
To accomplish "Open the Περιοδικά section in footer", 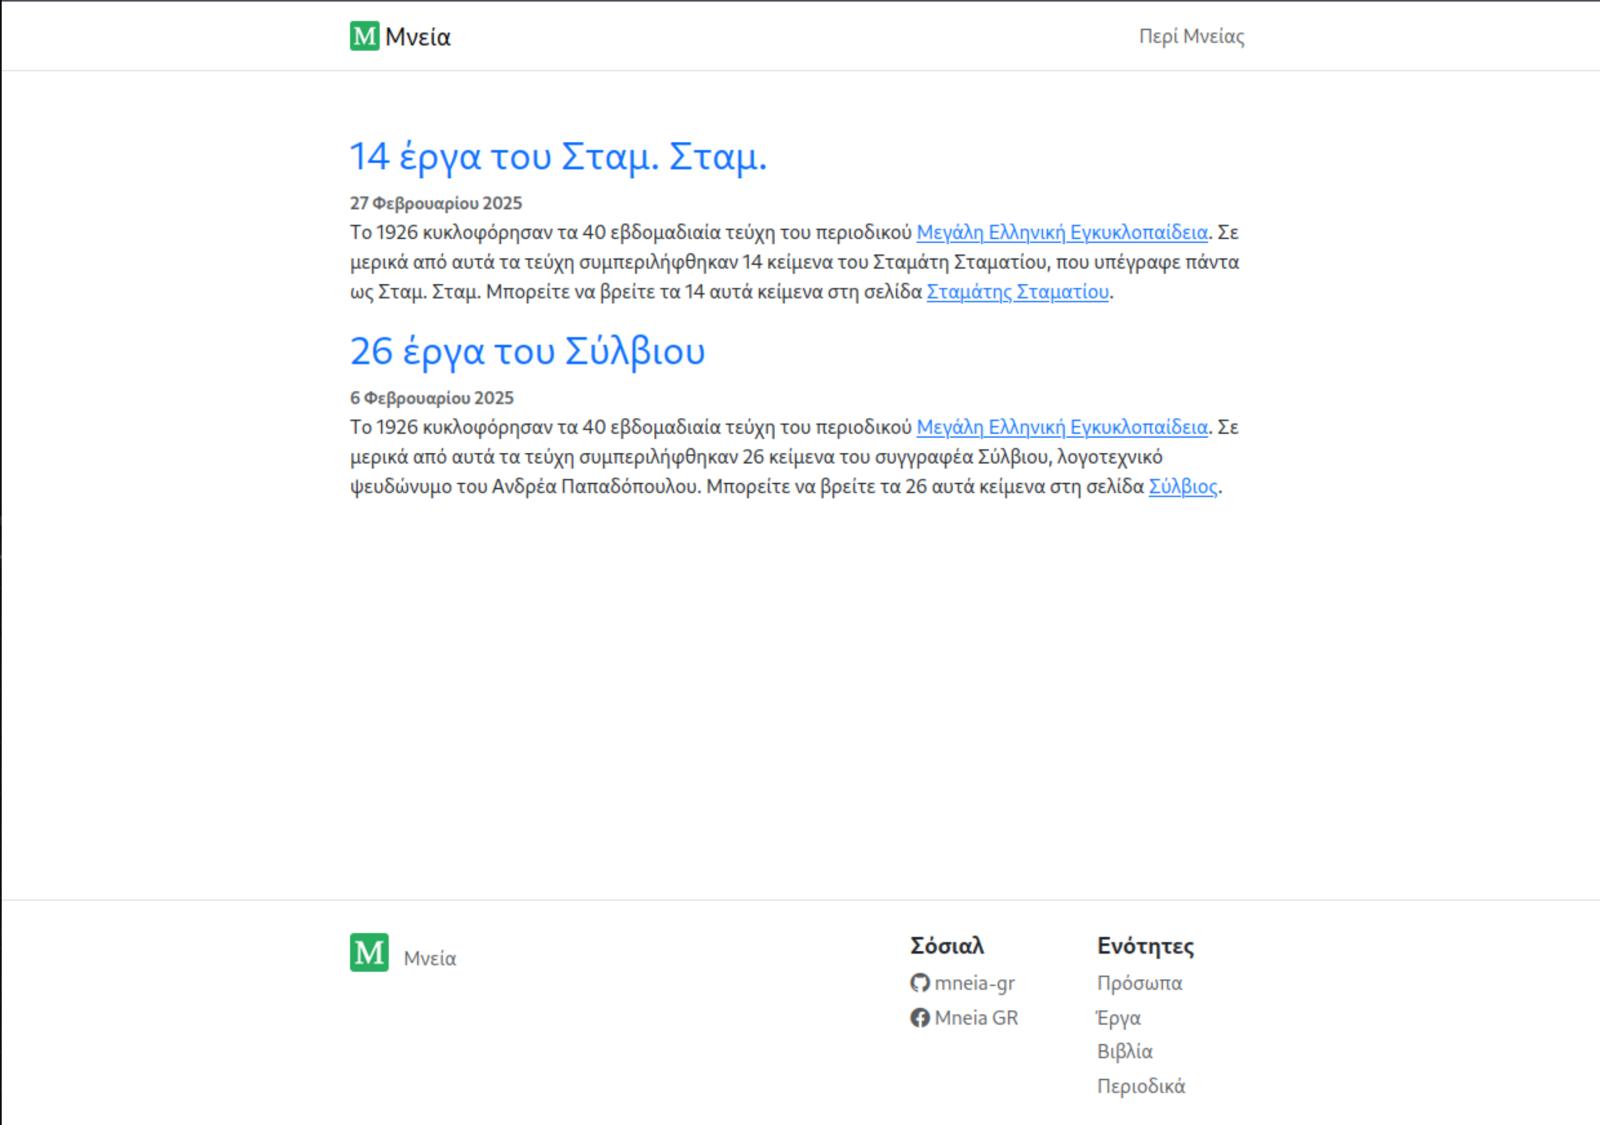I will (x=1140, y=1085).
